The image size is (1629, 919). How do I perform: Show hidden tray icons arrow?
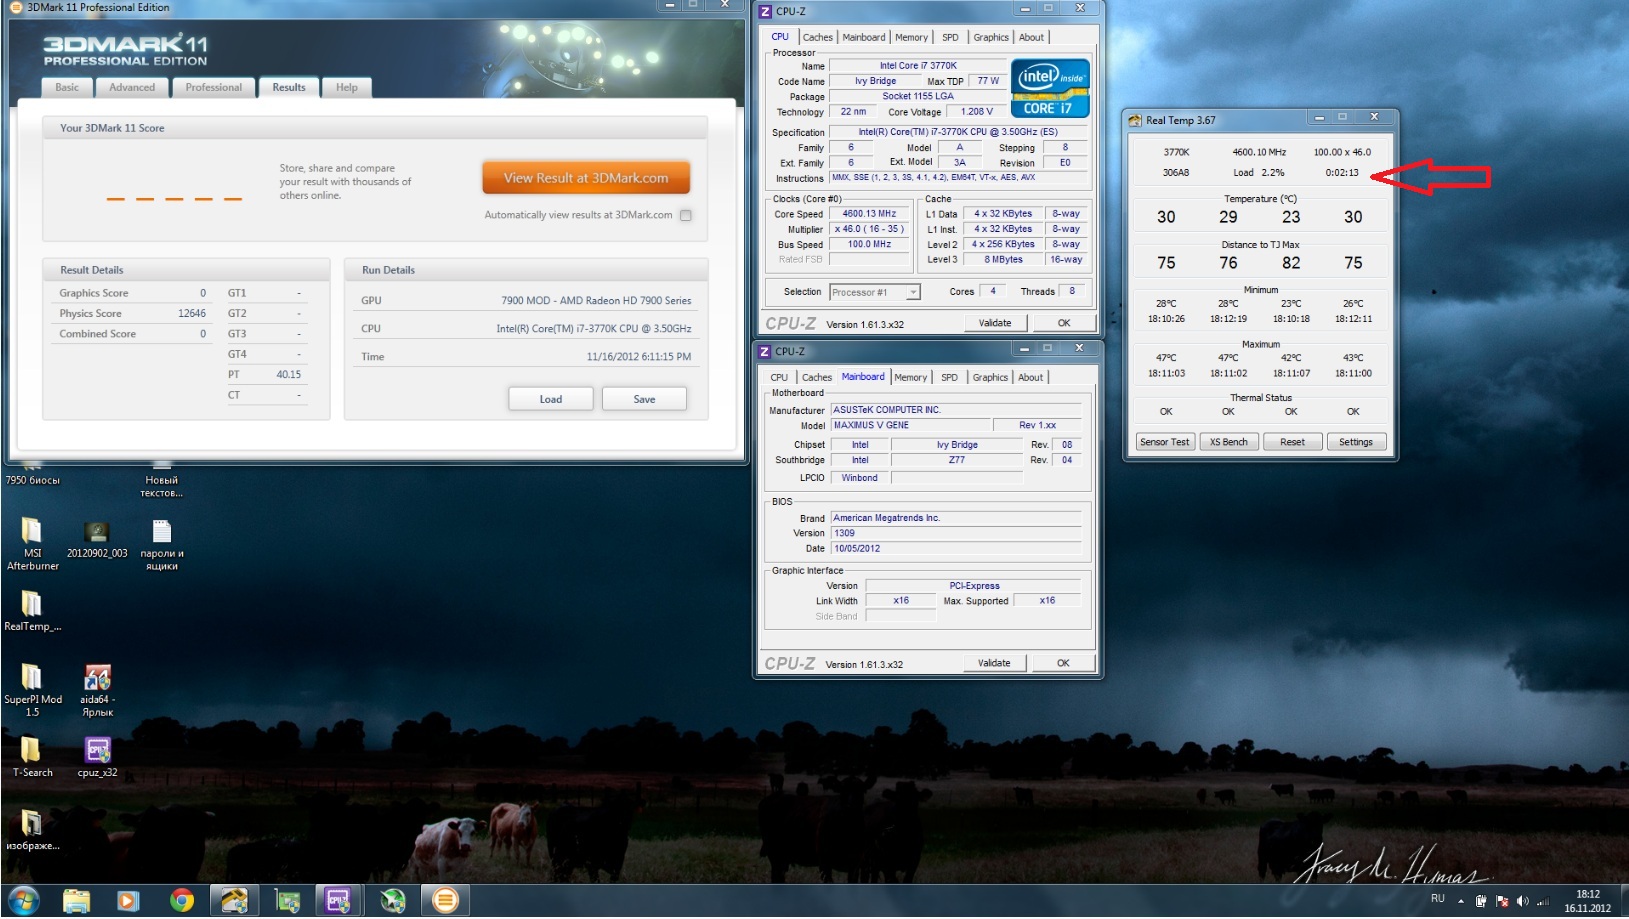[x=1460, y=901]
